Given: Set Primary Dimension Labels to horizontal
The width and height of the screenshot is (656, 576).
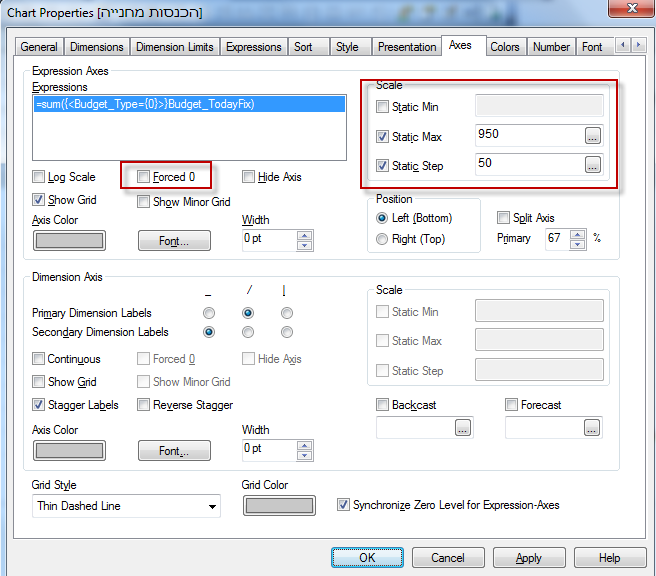Looking at the screenshot, I should pos(209,313).
